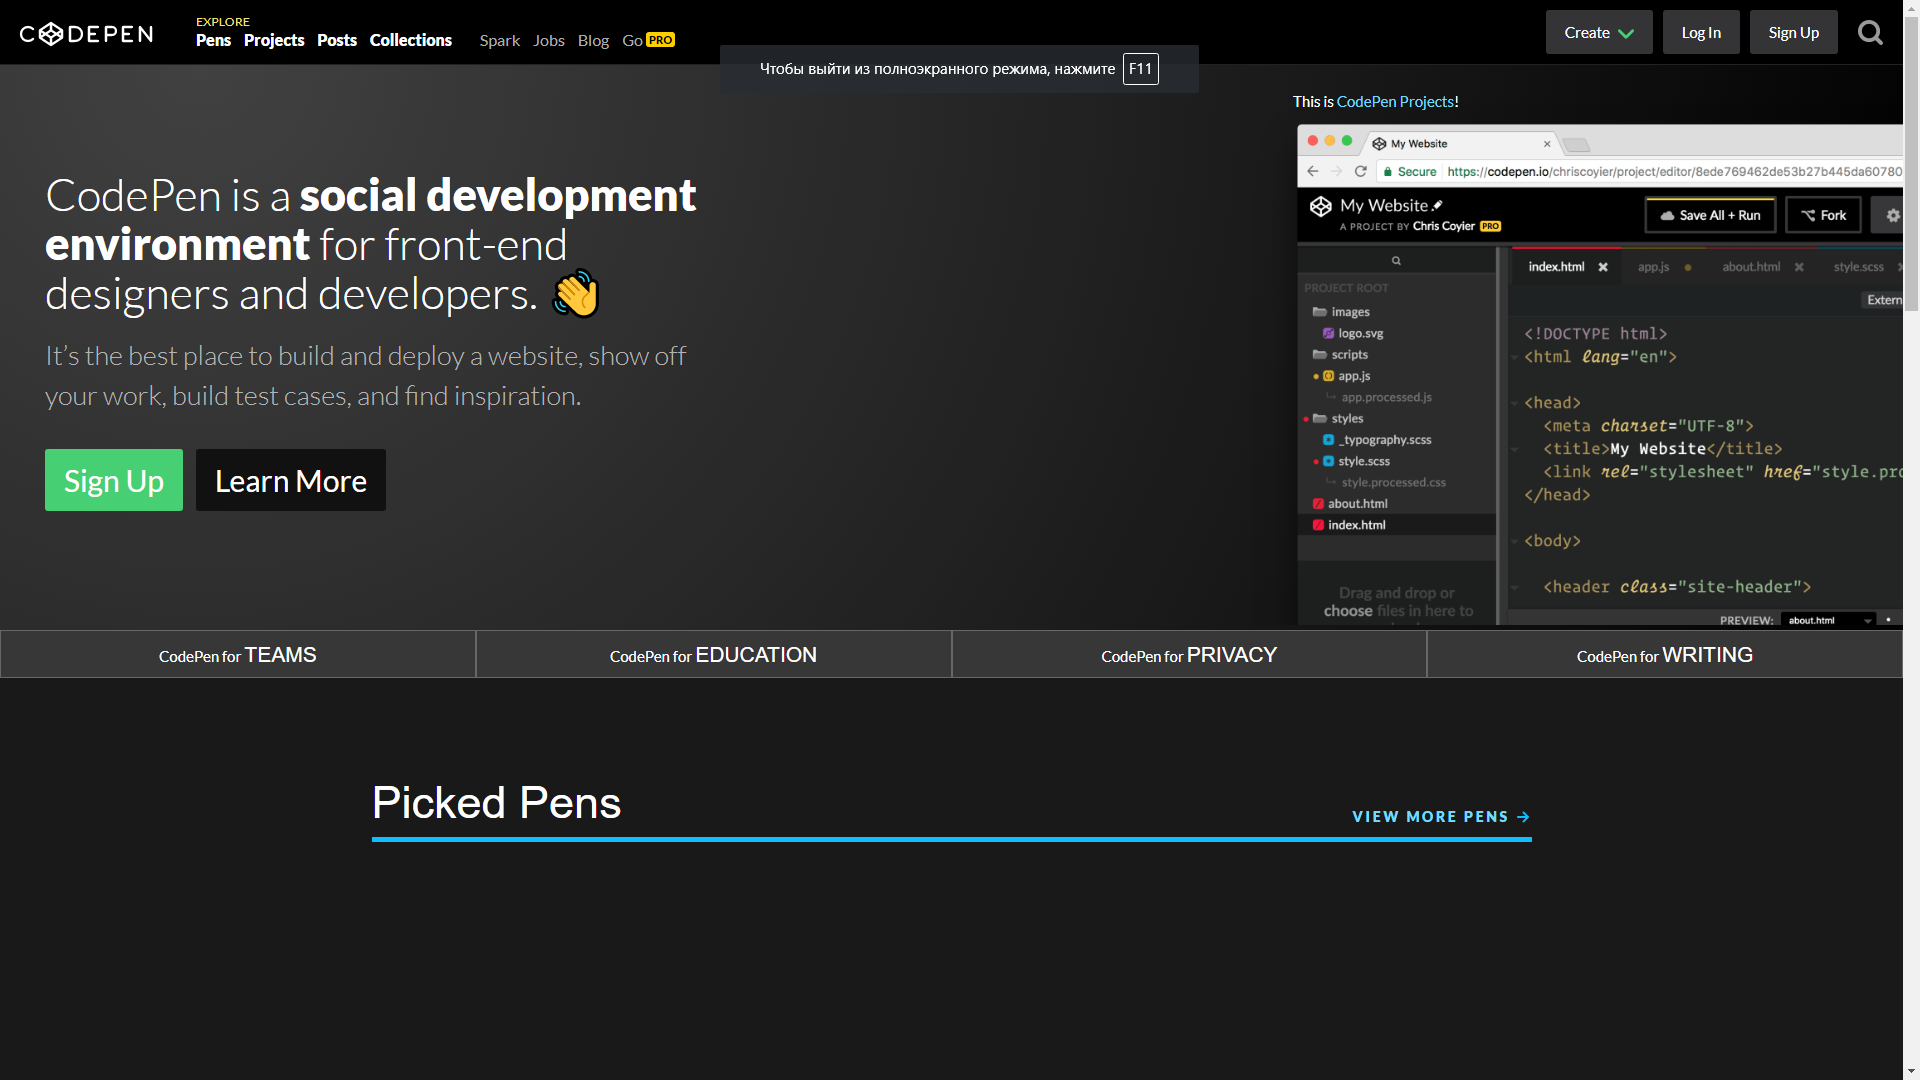Click the page vertical scrollbar
Viewport: 1920px width, 1080px height.
coord(1911,540)
